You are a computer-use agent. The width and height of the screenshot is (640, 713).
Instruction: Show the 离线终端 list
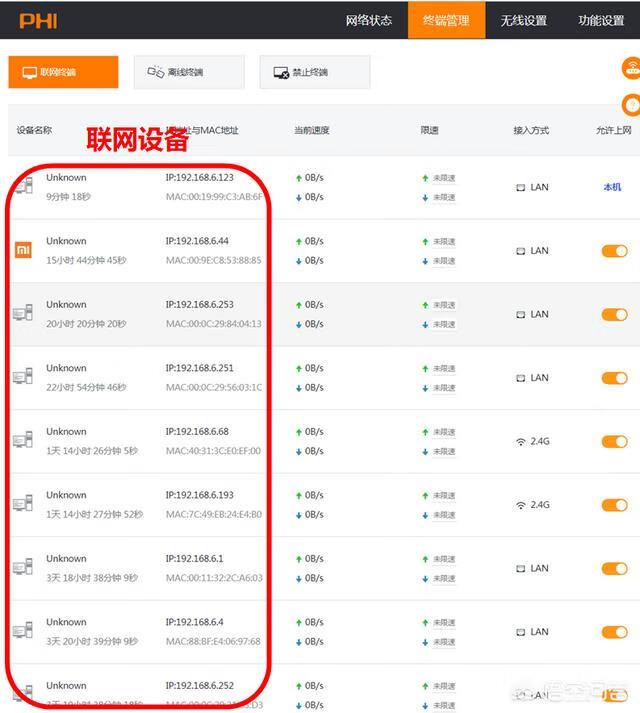(x=188, y=72)
